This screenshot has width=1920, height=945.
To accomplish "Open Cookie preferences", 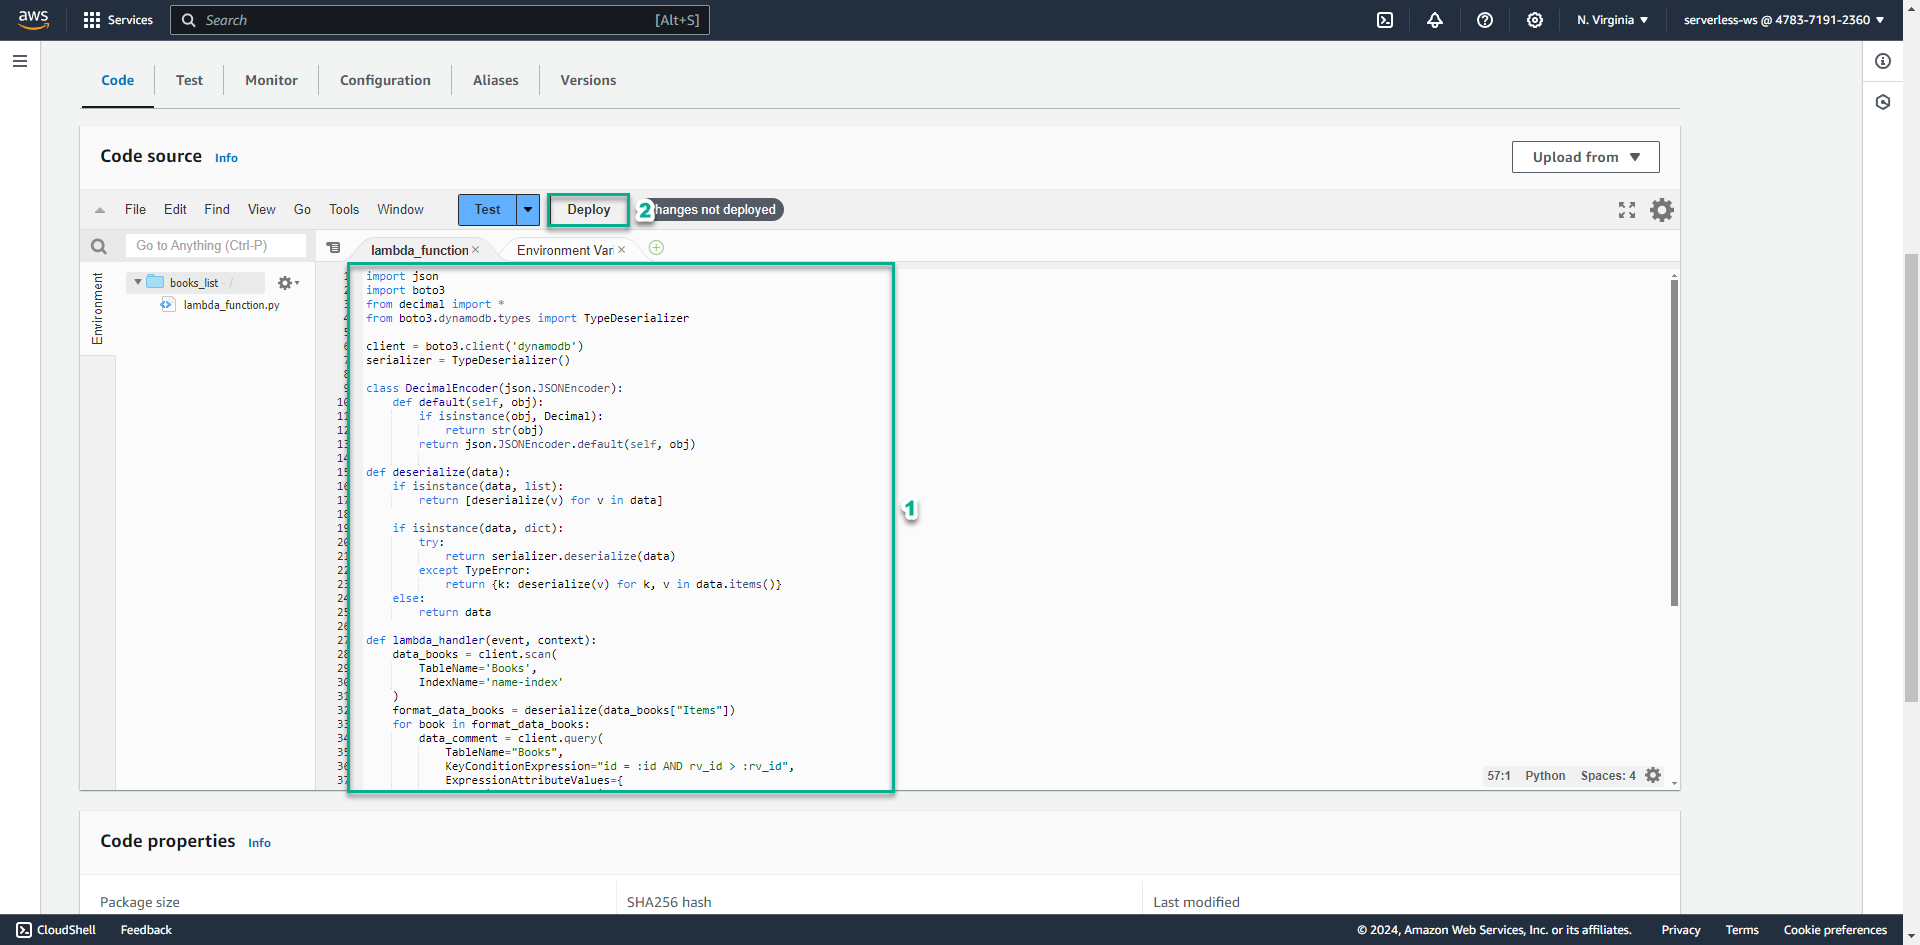I will tap(1835, 930).
